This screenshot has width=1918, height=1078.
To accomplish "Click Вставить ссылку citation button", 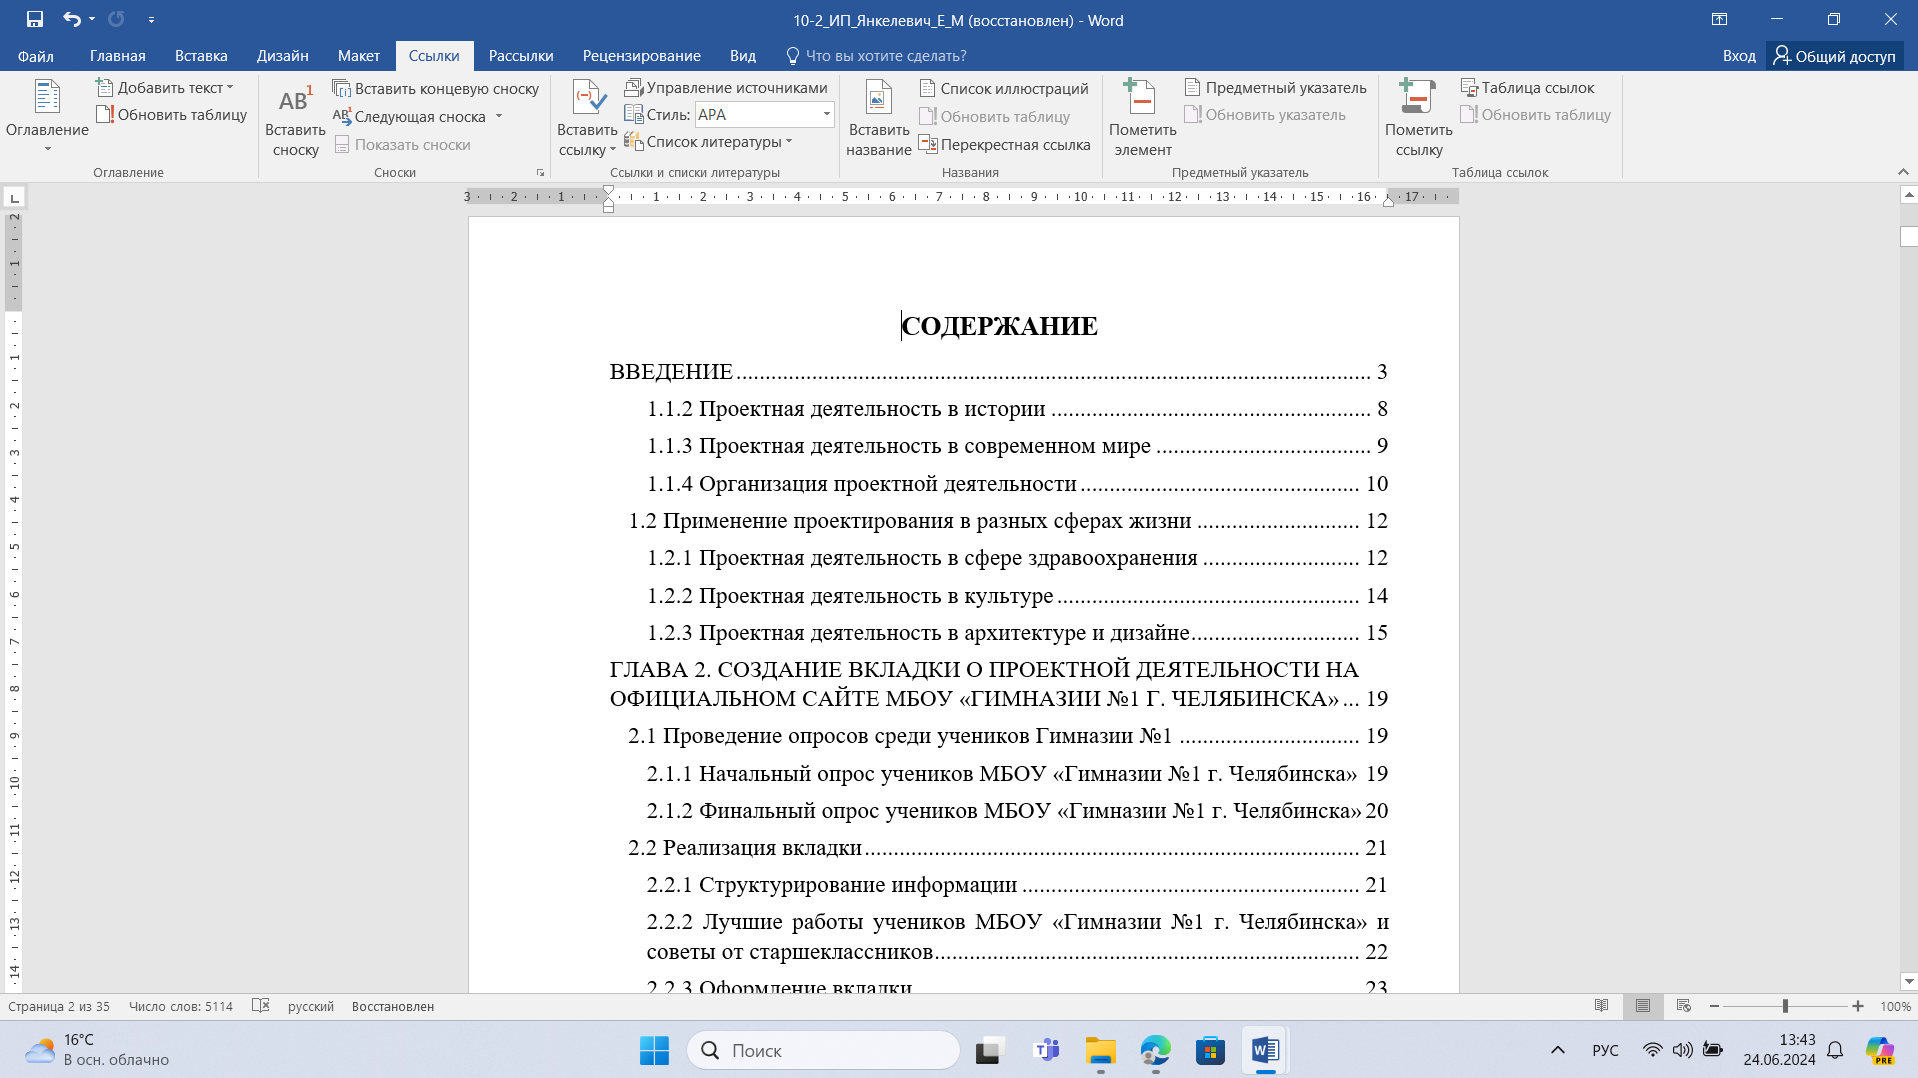I will tap(587, 120).
